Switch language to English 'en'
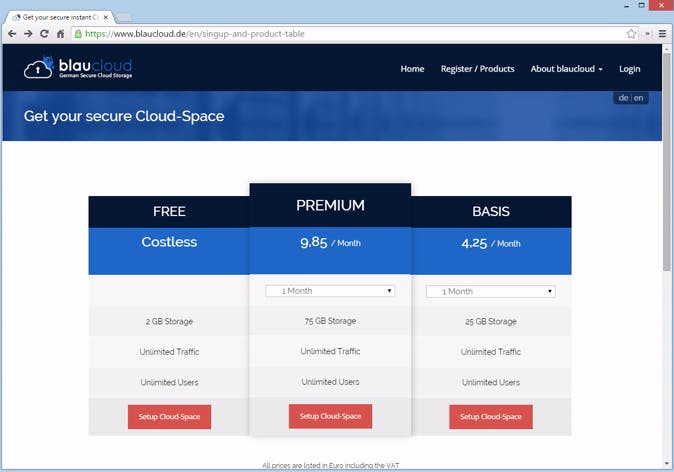 pyautogui.click(x=638, y=98)
